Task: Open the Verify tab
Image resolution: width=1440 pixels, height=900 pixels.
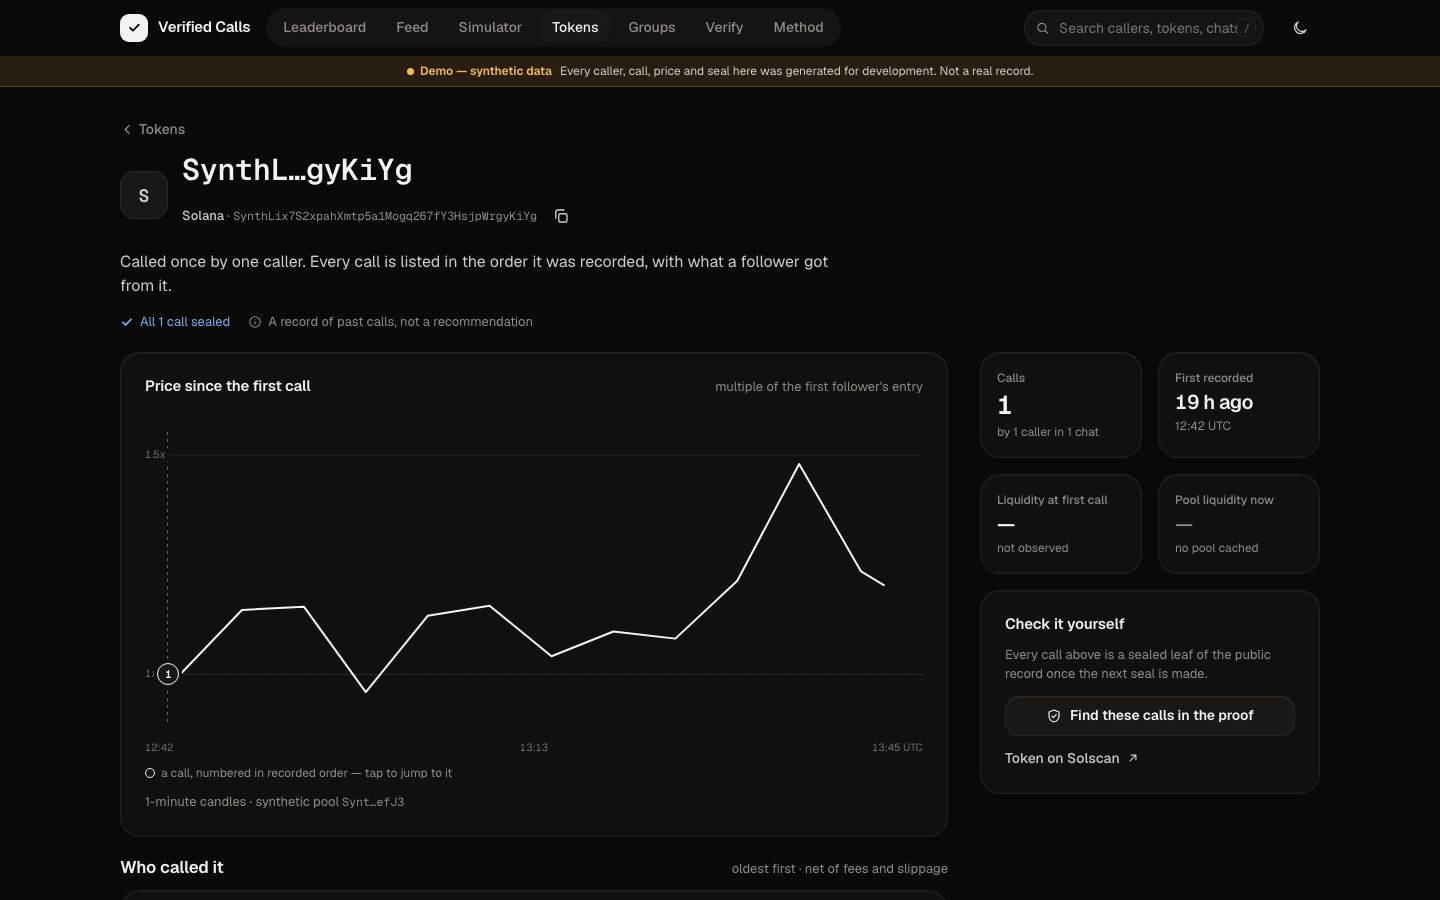Action: pyautogui.click(x=724, y=28)
